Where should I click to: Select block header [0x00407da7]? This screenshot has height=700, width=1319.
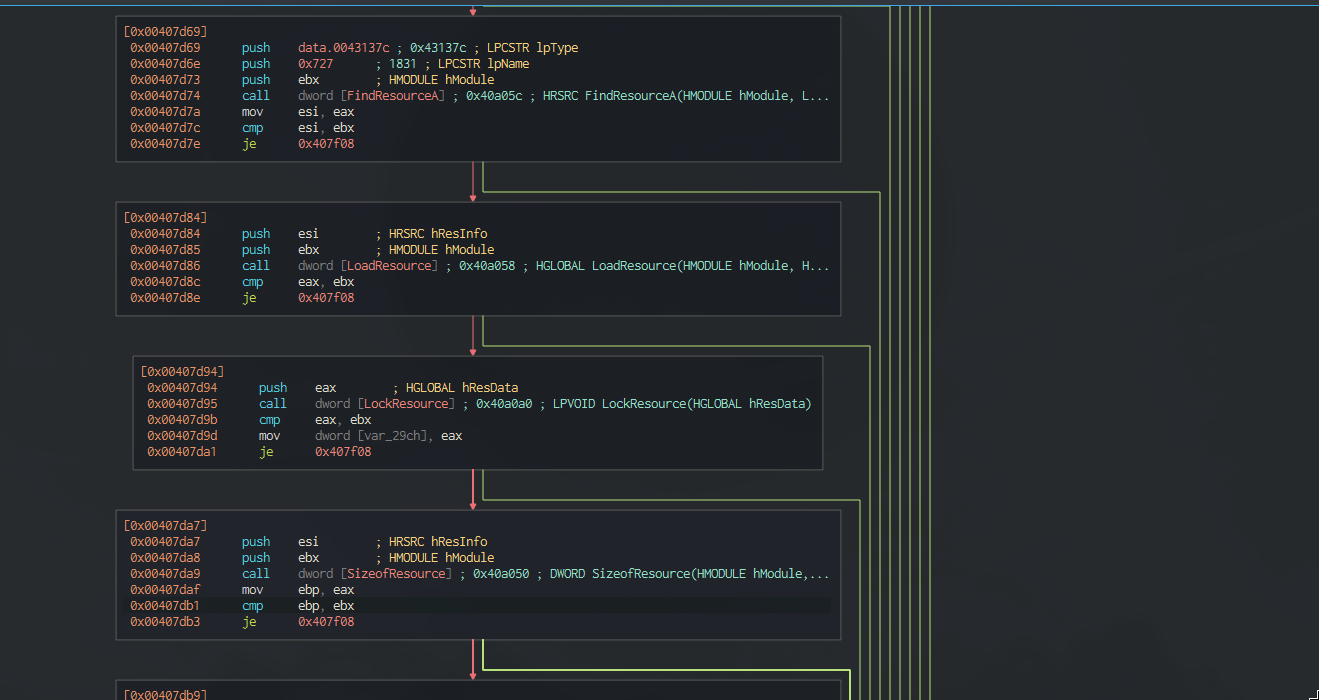click(166, 526)
